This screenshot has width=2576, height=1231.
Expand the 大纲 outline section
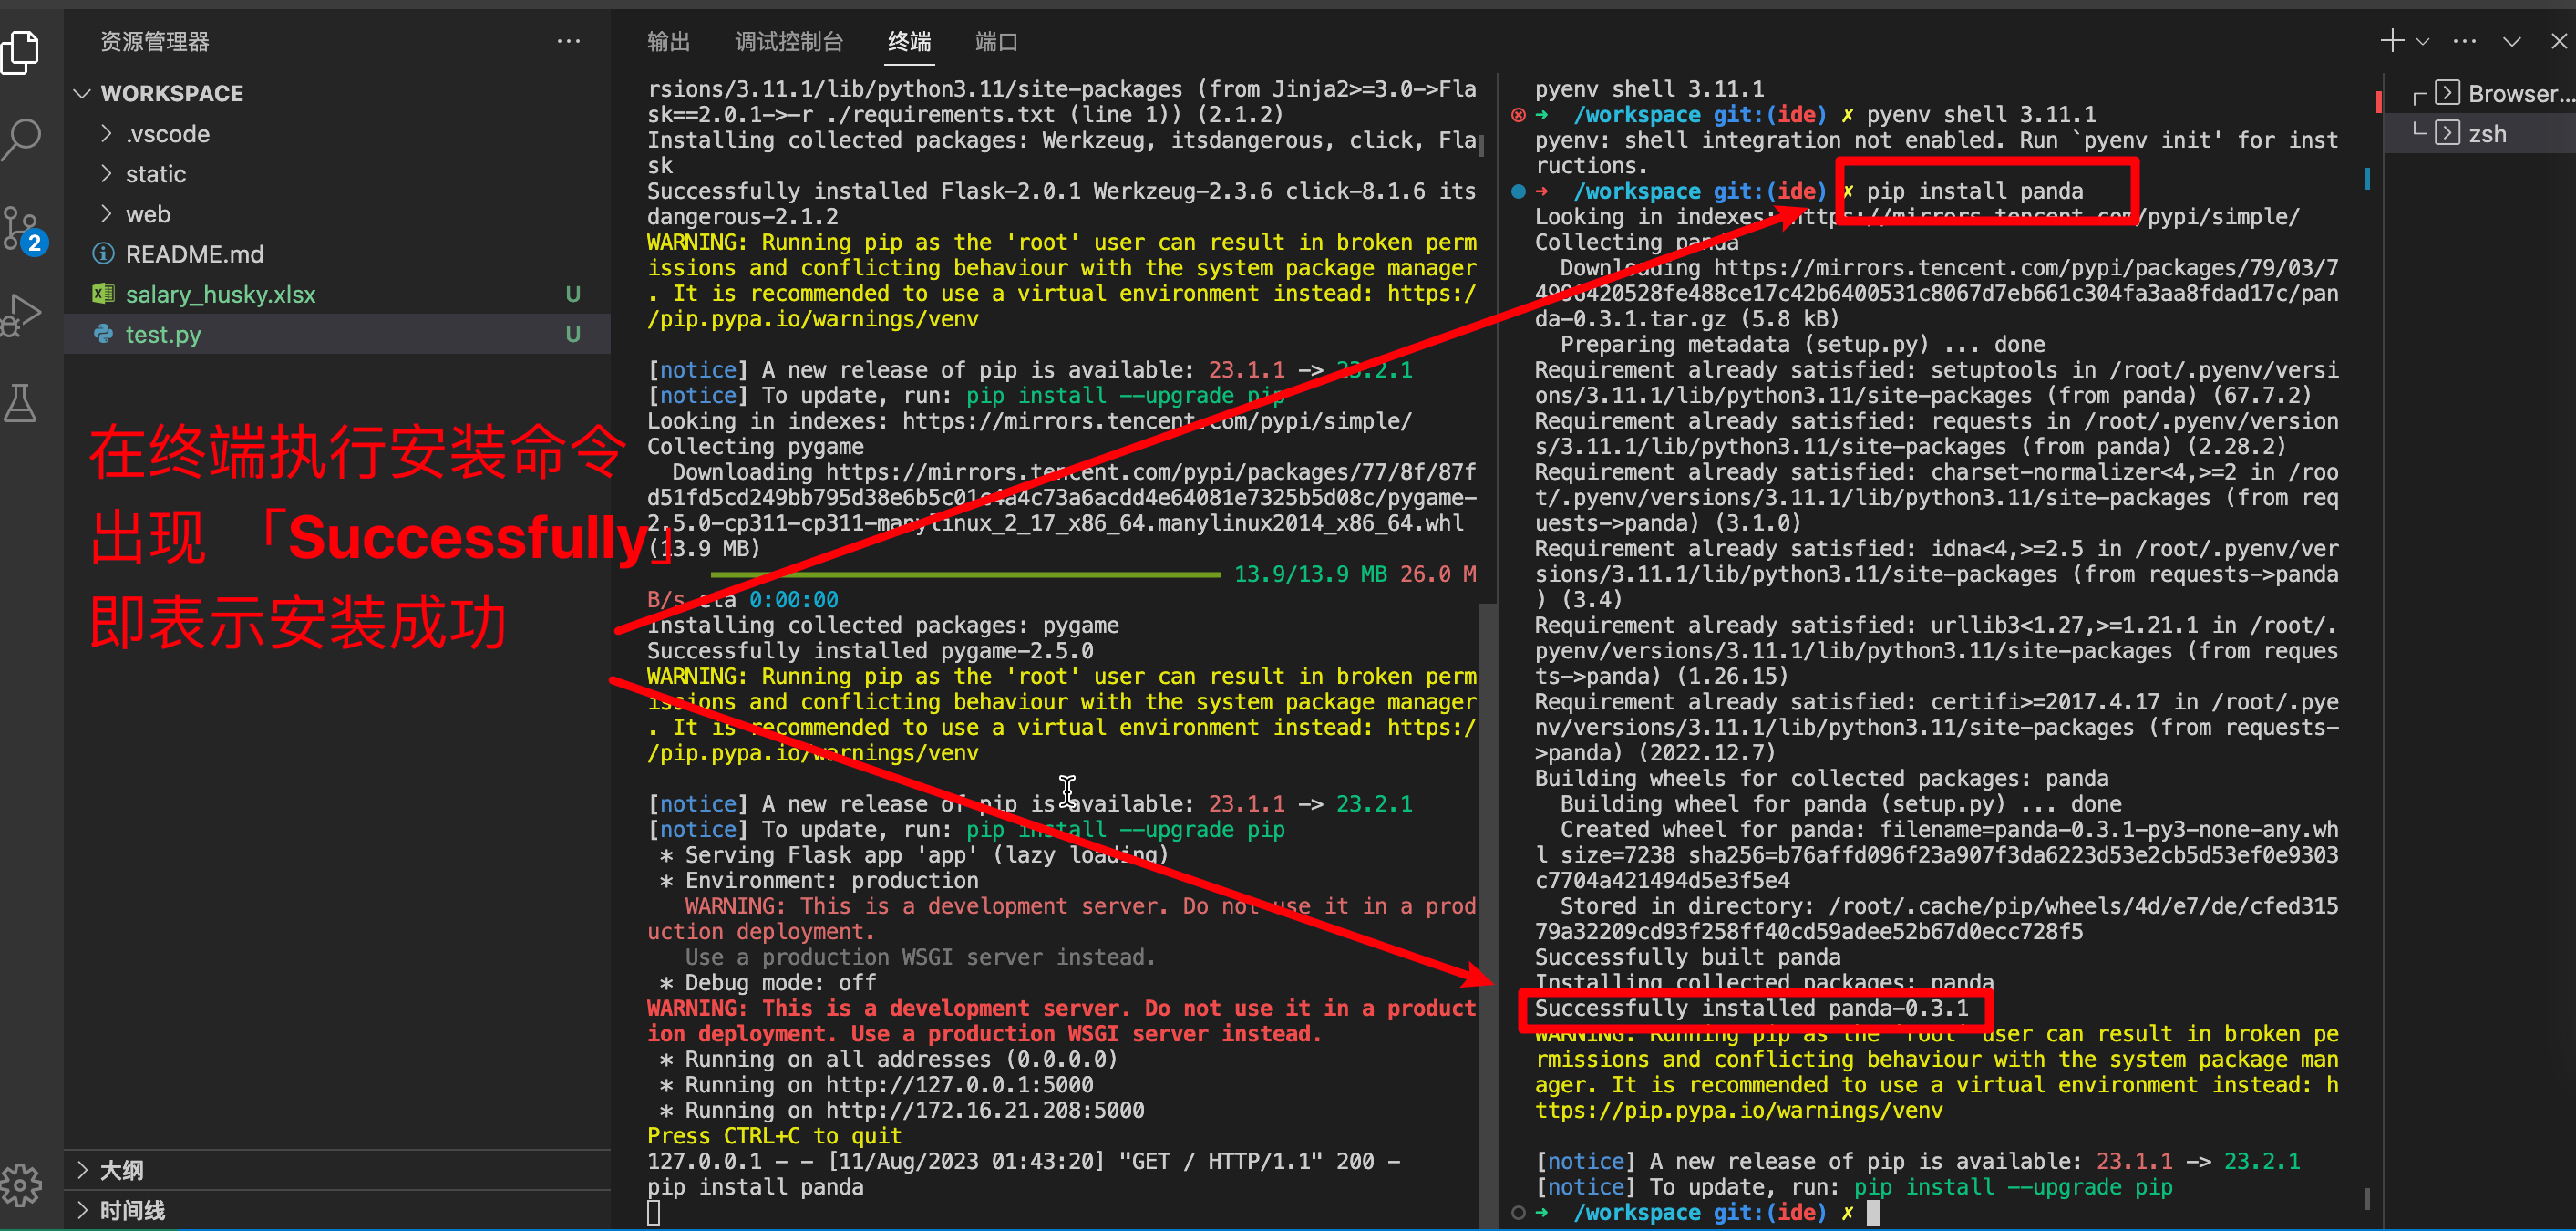point(120,1169)
